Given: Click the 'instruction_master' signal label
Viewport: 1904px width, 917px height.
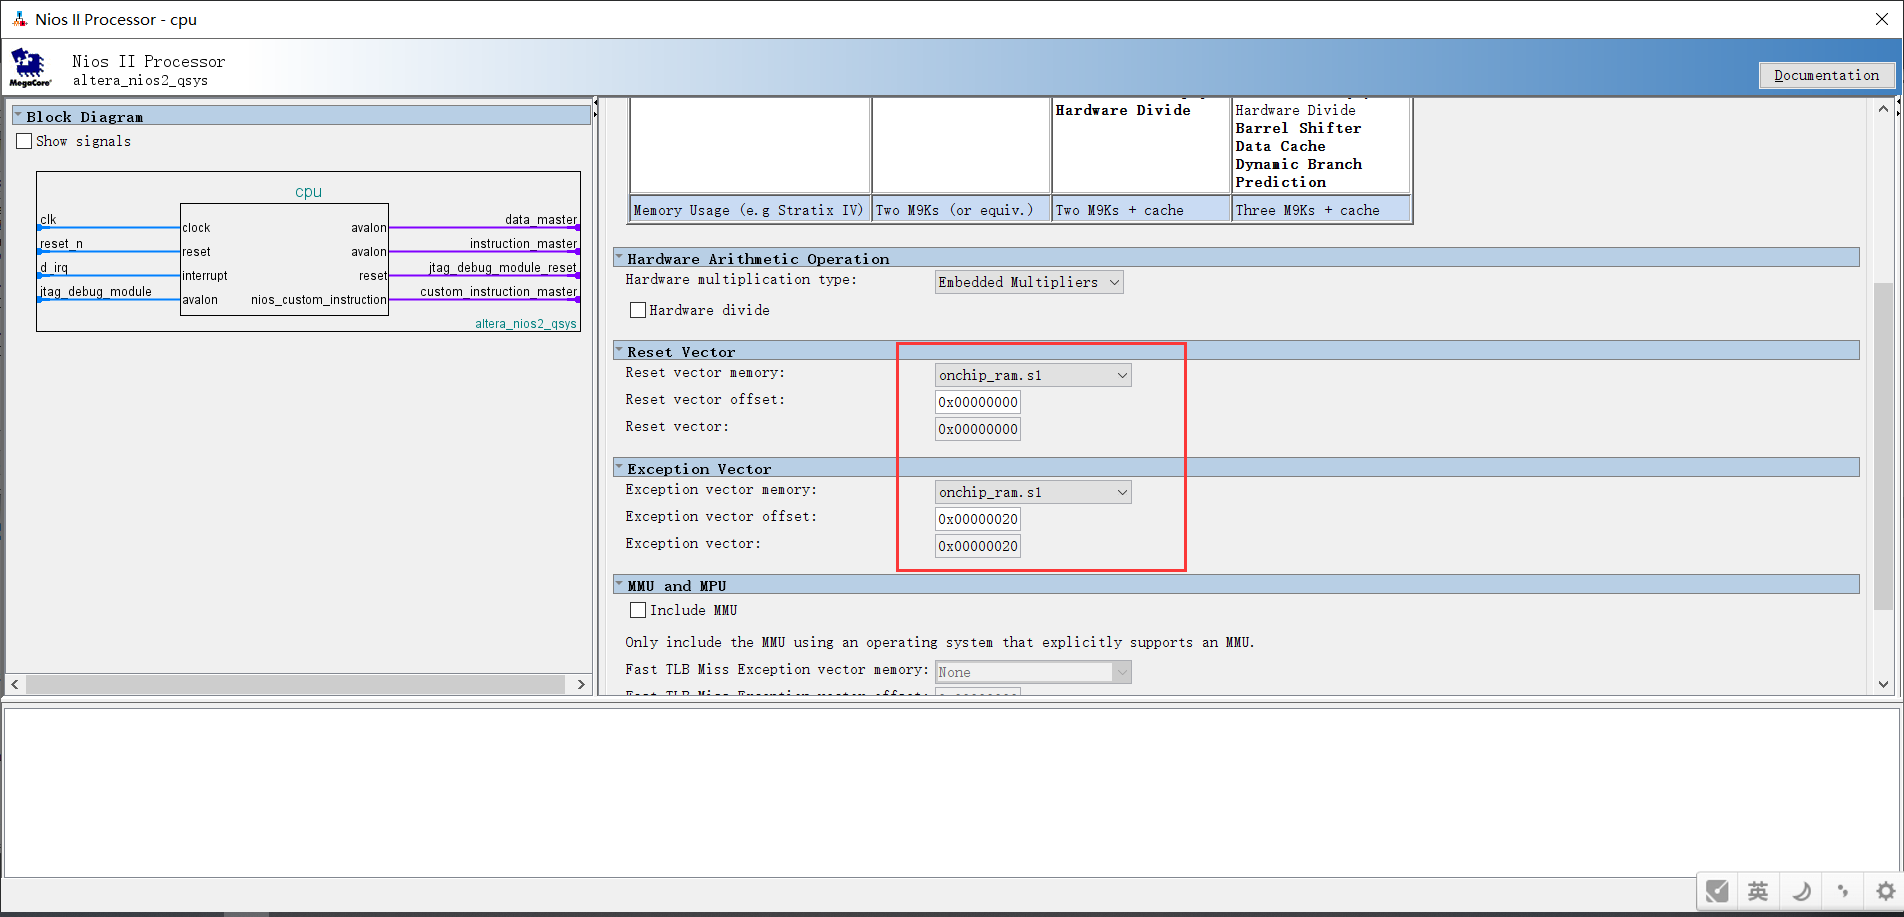Looking at the screenshot, I should tap(524, 244).
